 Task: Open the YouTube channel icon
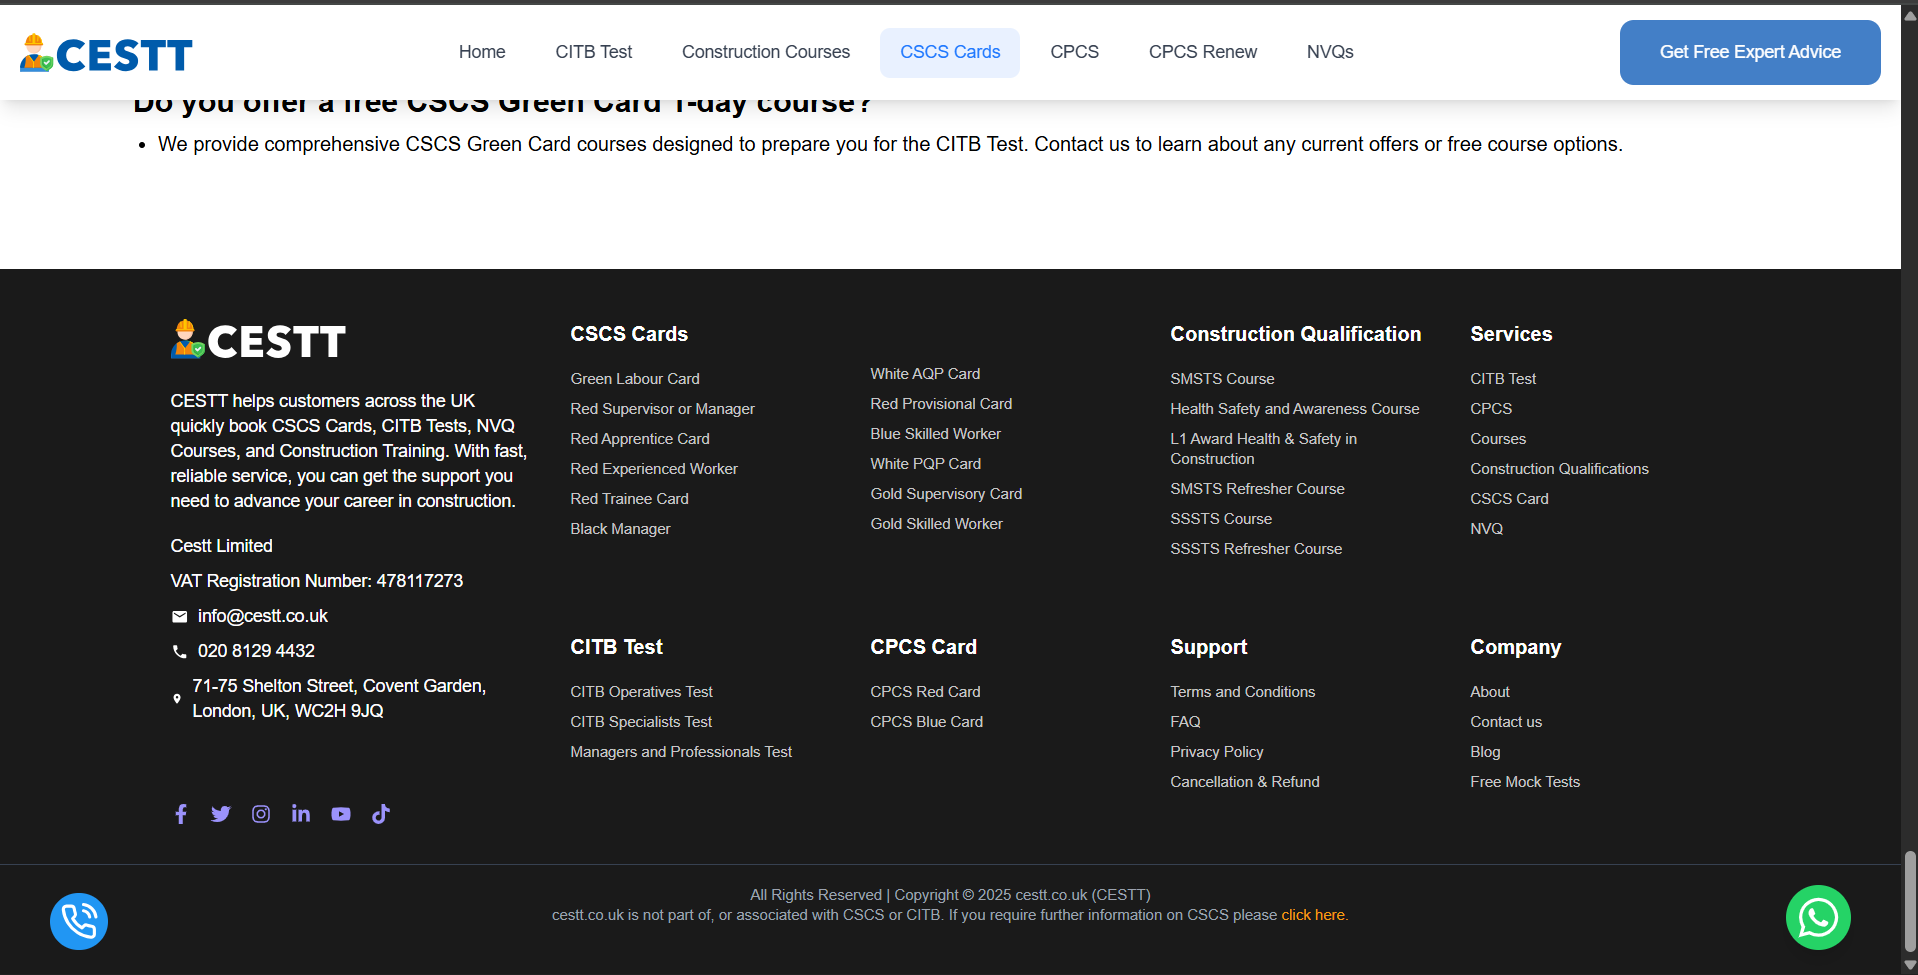click(340, 814)
